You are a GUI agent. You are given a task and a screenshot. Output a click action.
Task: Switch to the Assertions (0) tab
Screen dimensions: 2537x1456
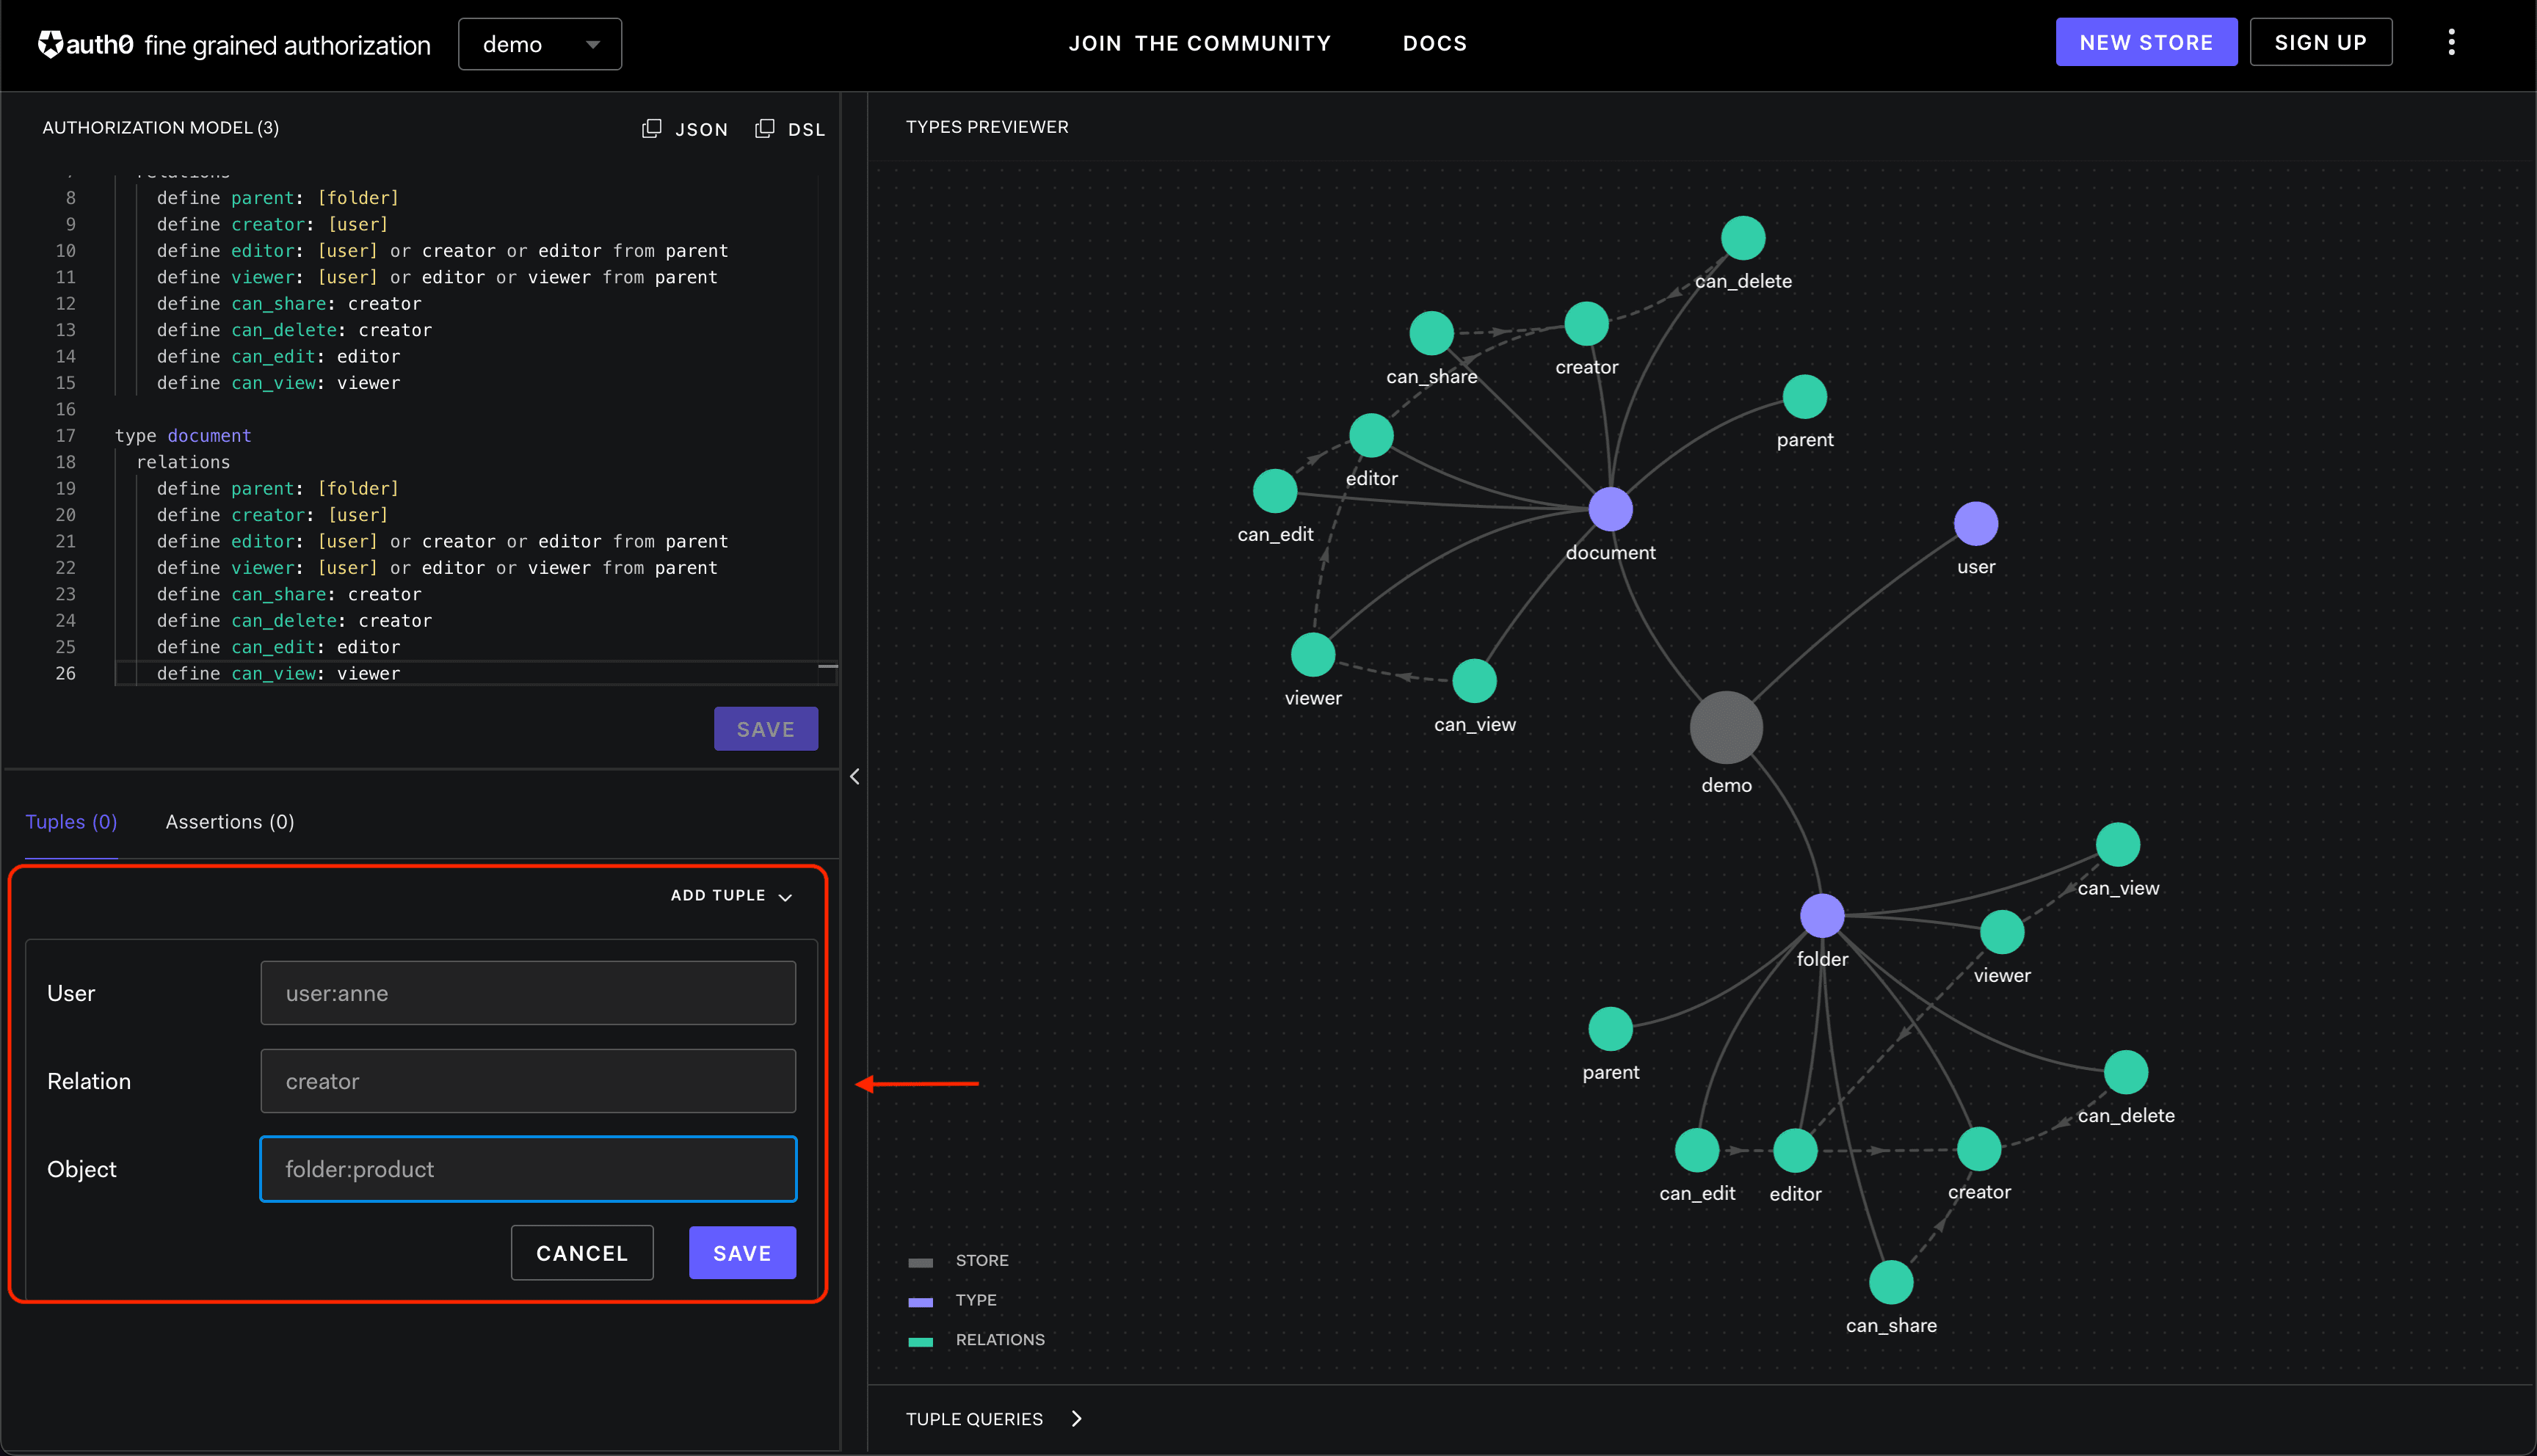point(230,822)
